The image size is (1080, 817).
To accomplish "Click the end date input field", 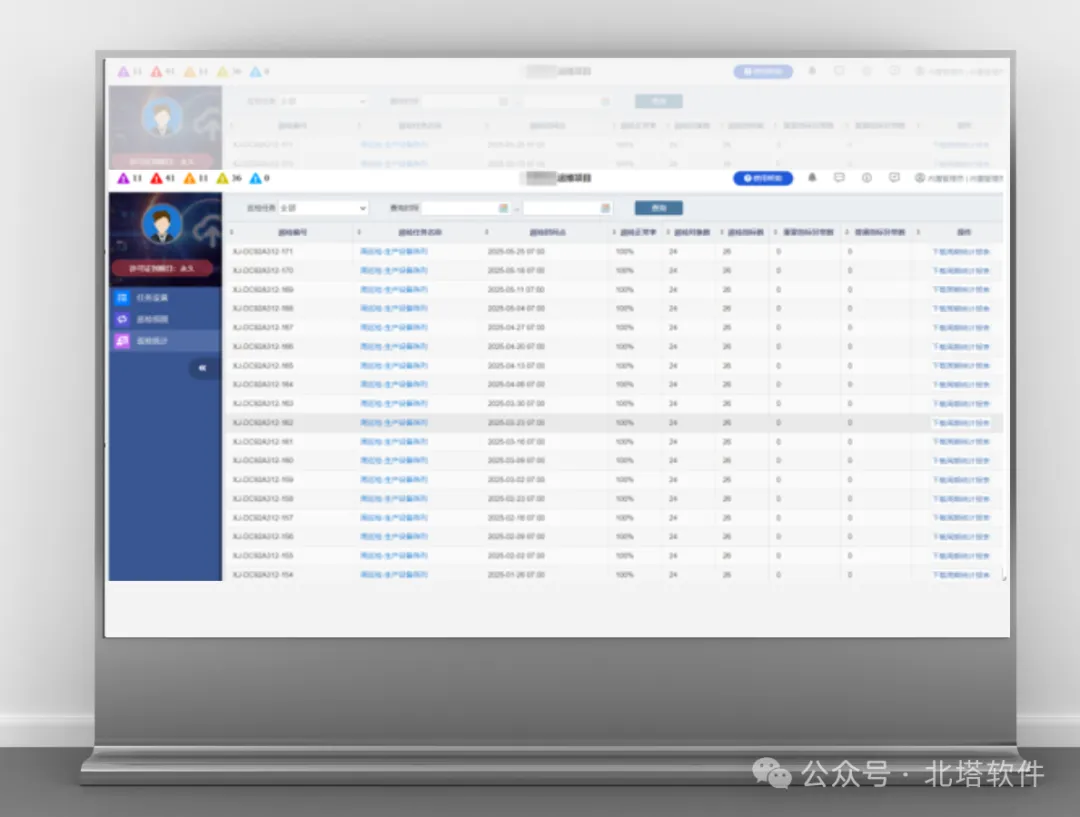I will coord(567,208).
